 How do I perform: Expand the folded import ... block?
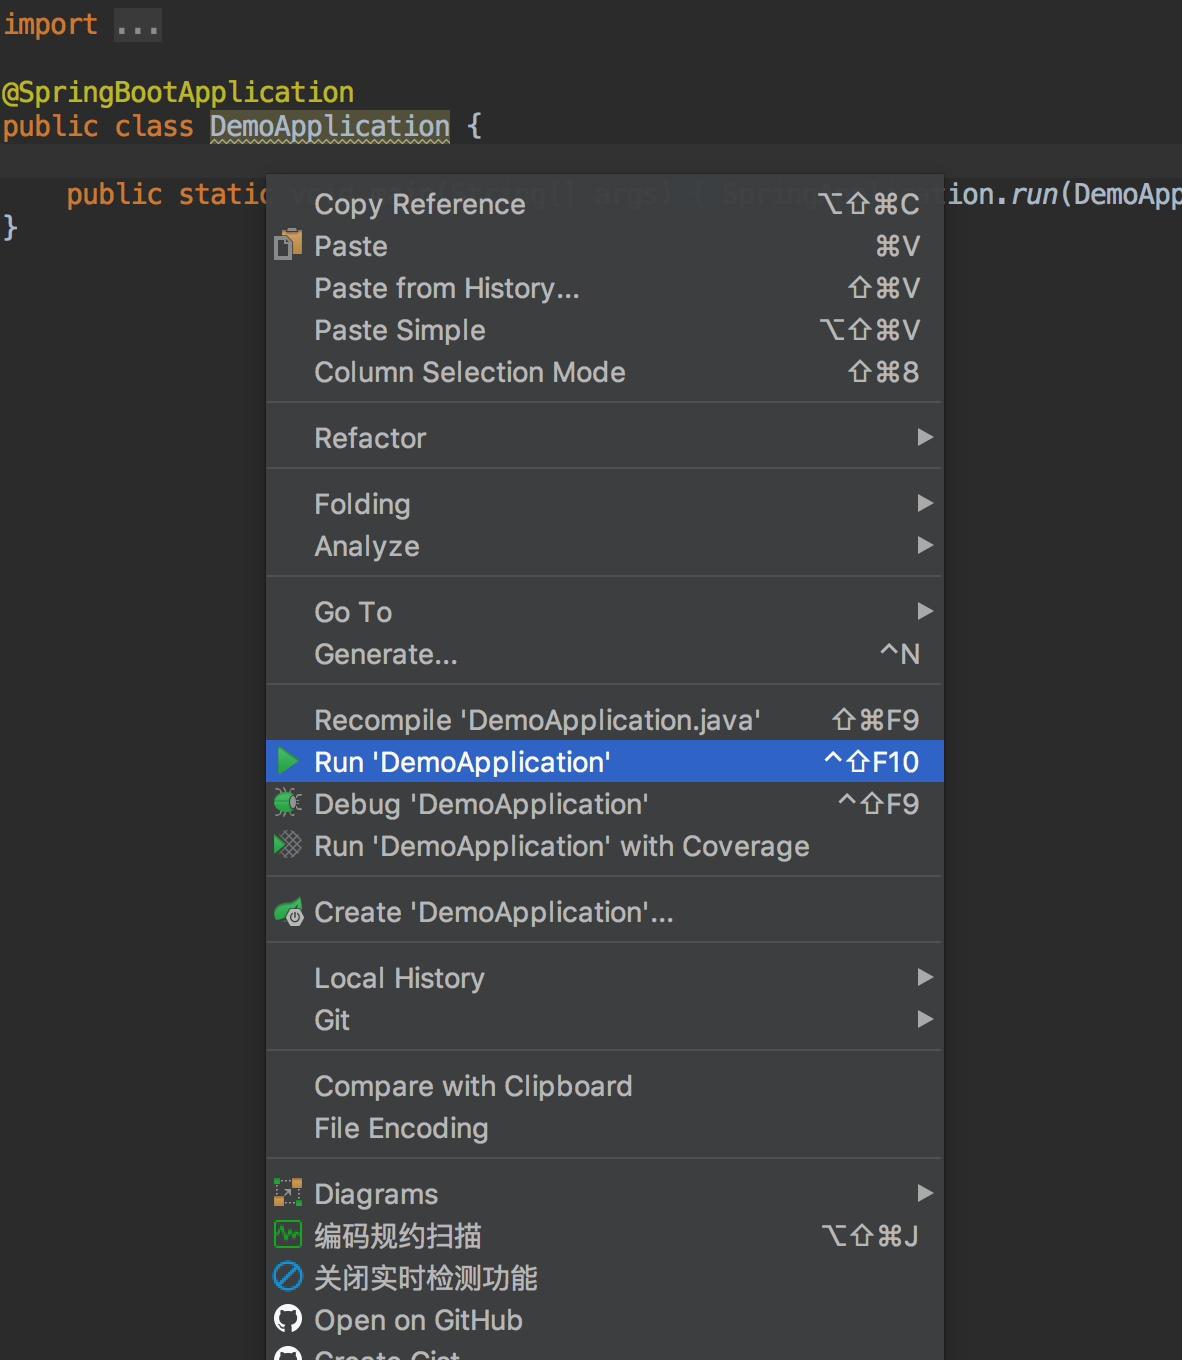(137, 25)
